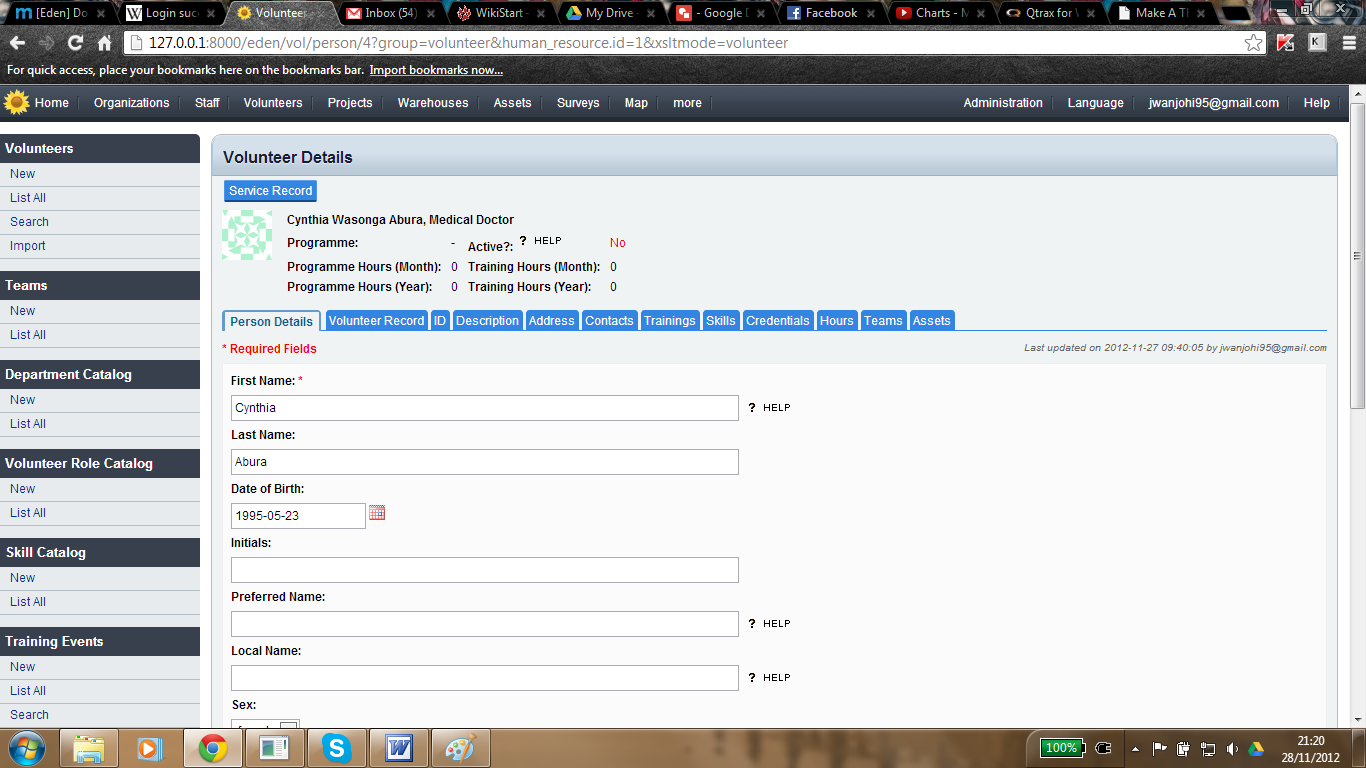Open the Credentials tab
1366x768 pixels.
tap(777, 321)
